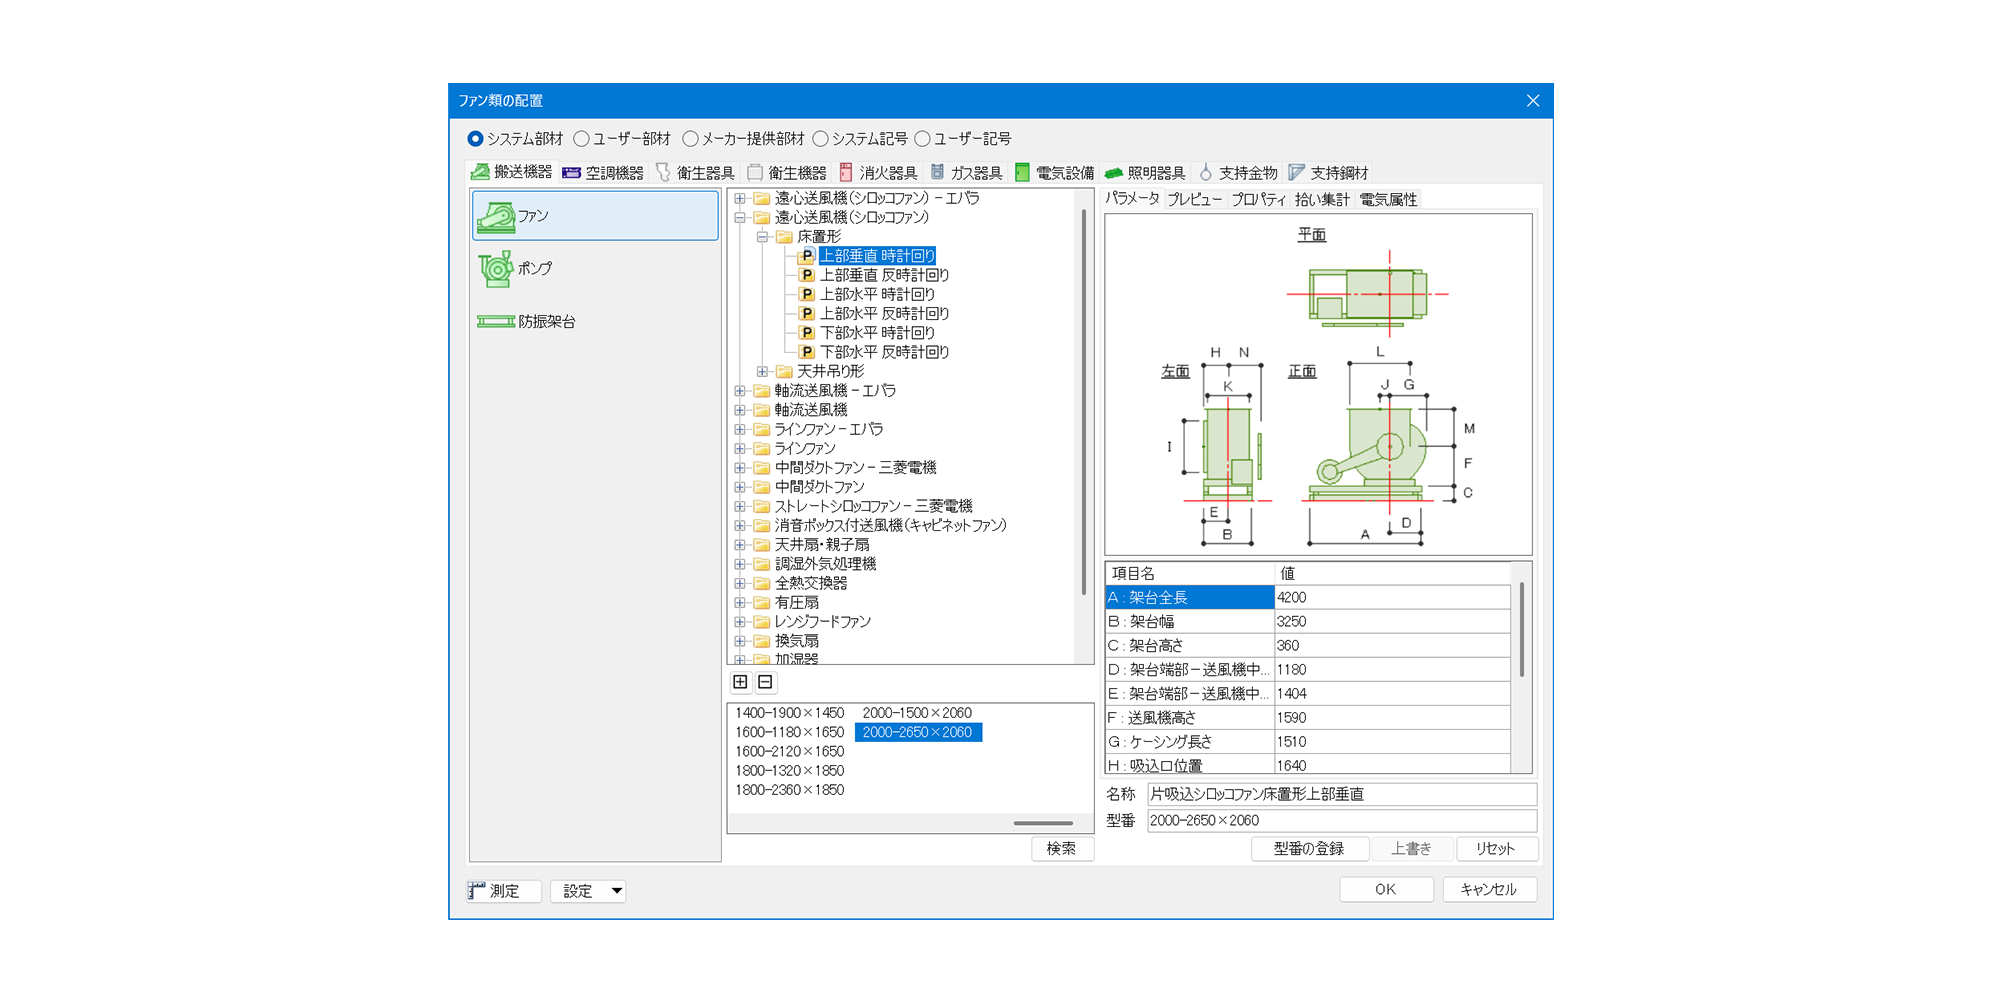Screen dimensions: 2000x1000
Task: Click the expand-all tree icon below the tree
Action: (x=740, y=682)
